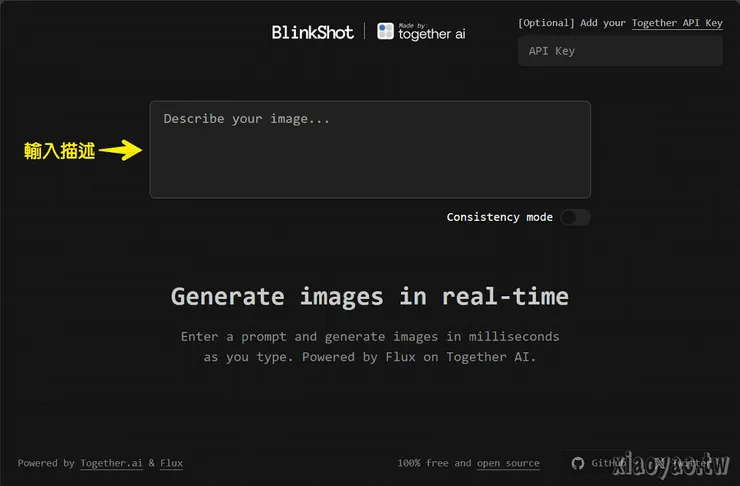Click the 100% free and text
740x486 pixels.
point(434,463)
